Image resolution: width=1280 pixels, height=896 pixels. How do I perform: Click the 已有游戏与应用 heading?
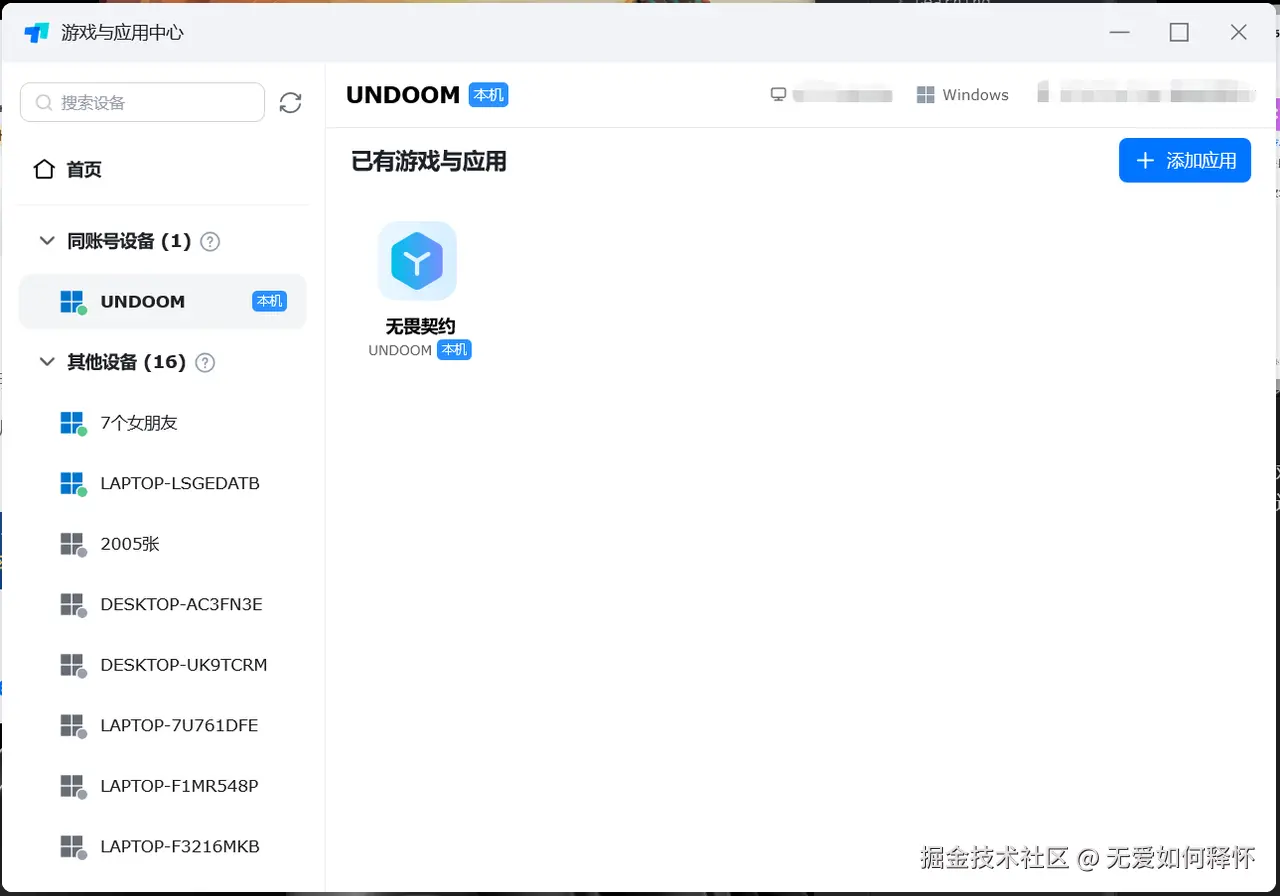pyautogui.click(x=429, y=161)
